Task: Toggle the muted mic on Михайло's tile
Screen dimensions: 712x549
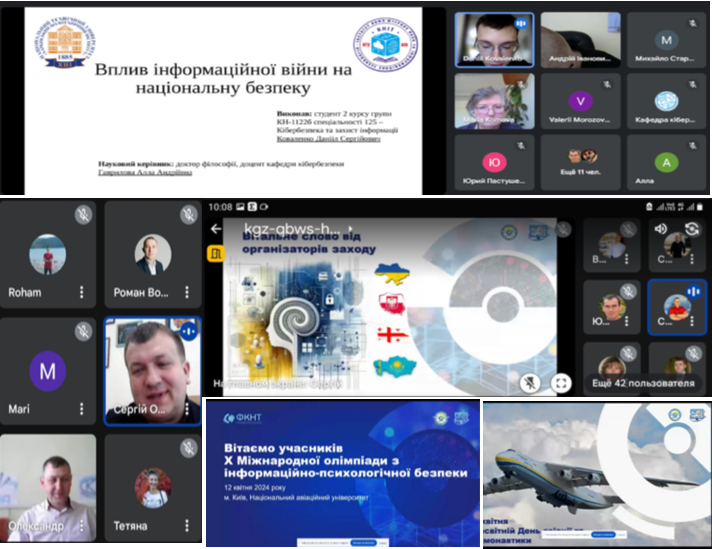Action: (694, 24)
